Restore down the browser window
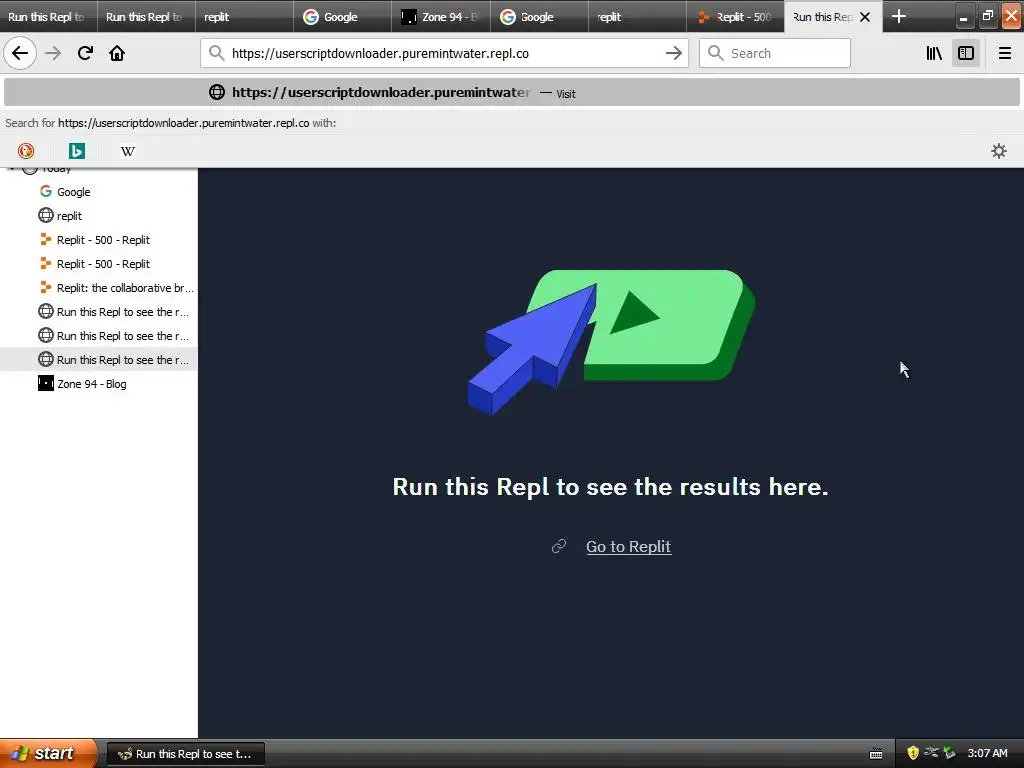 (987, 16)
